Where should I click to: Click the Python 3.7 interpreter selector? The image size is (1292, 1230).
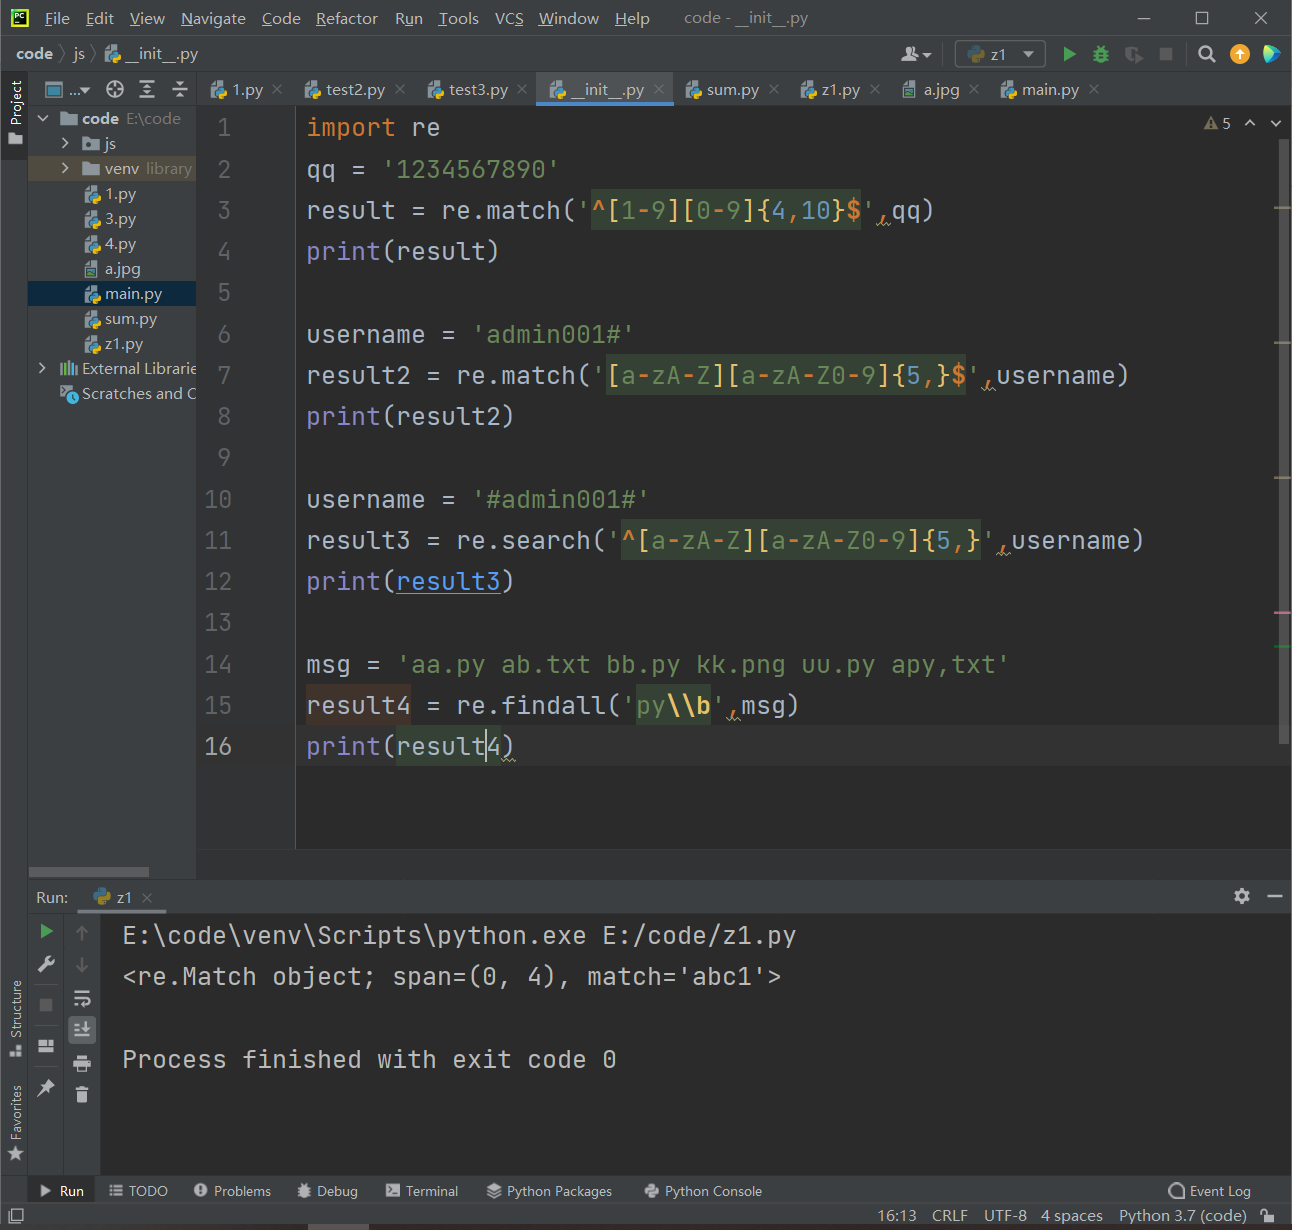click(x=1182, y=1215)
